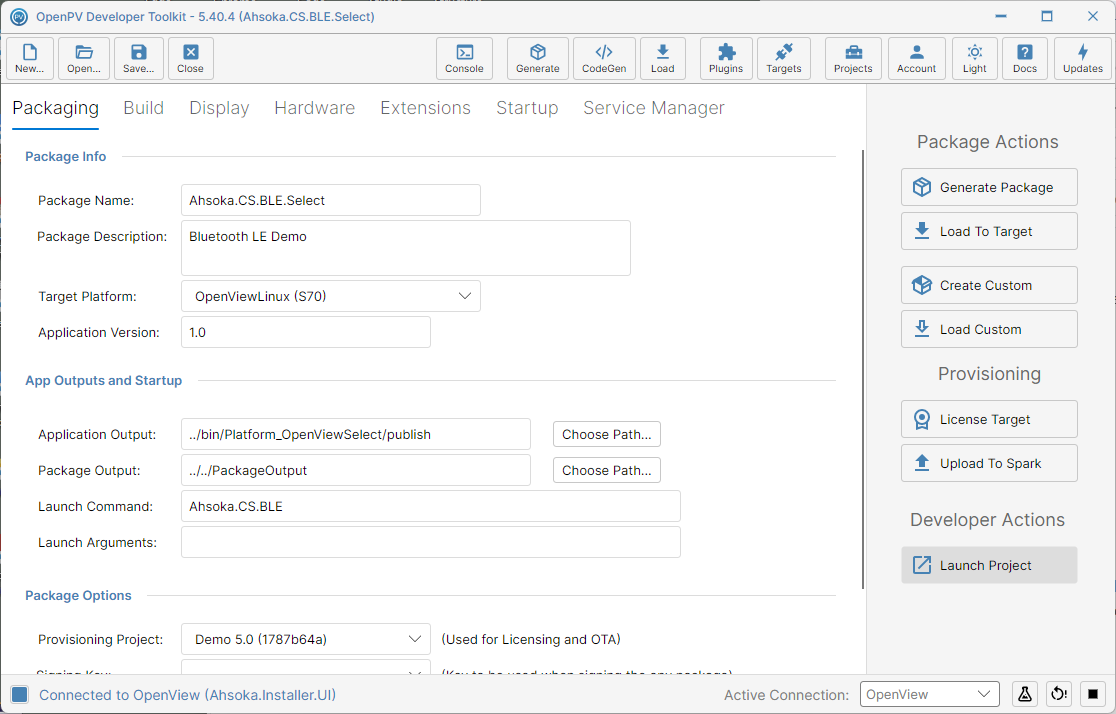Screen dimensions: 1116x714
Task: Click the Generate Package button
Action: coord(989,187)
